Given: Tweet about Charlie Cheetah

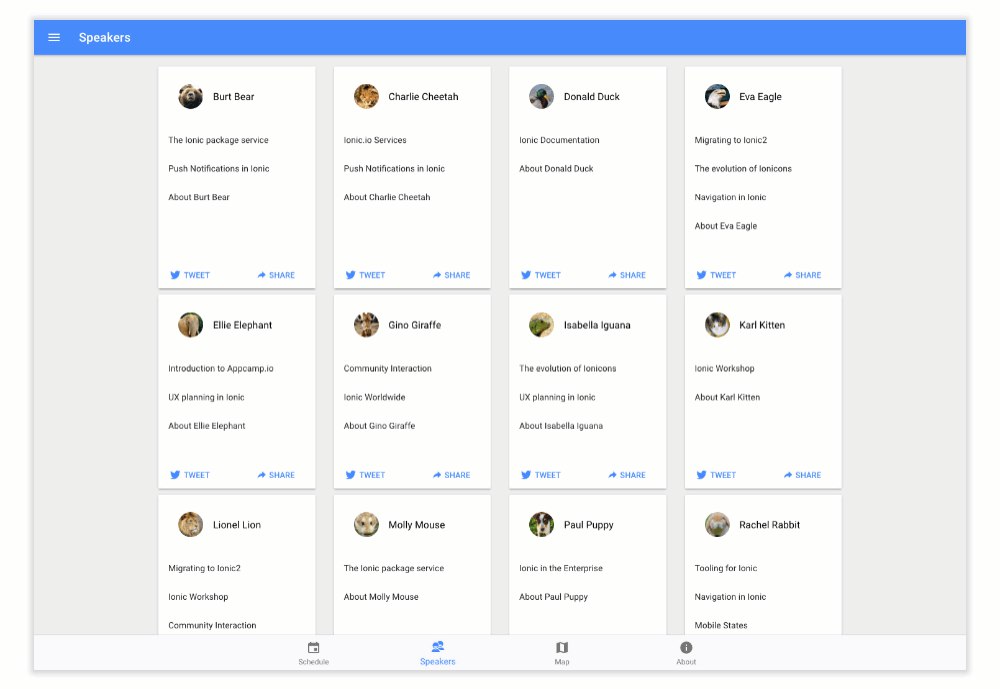Looking at the screenshot, I should pos(365,275).
